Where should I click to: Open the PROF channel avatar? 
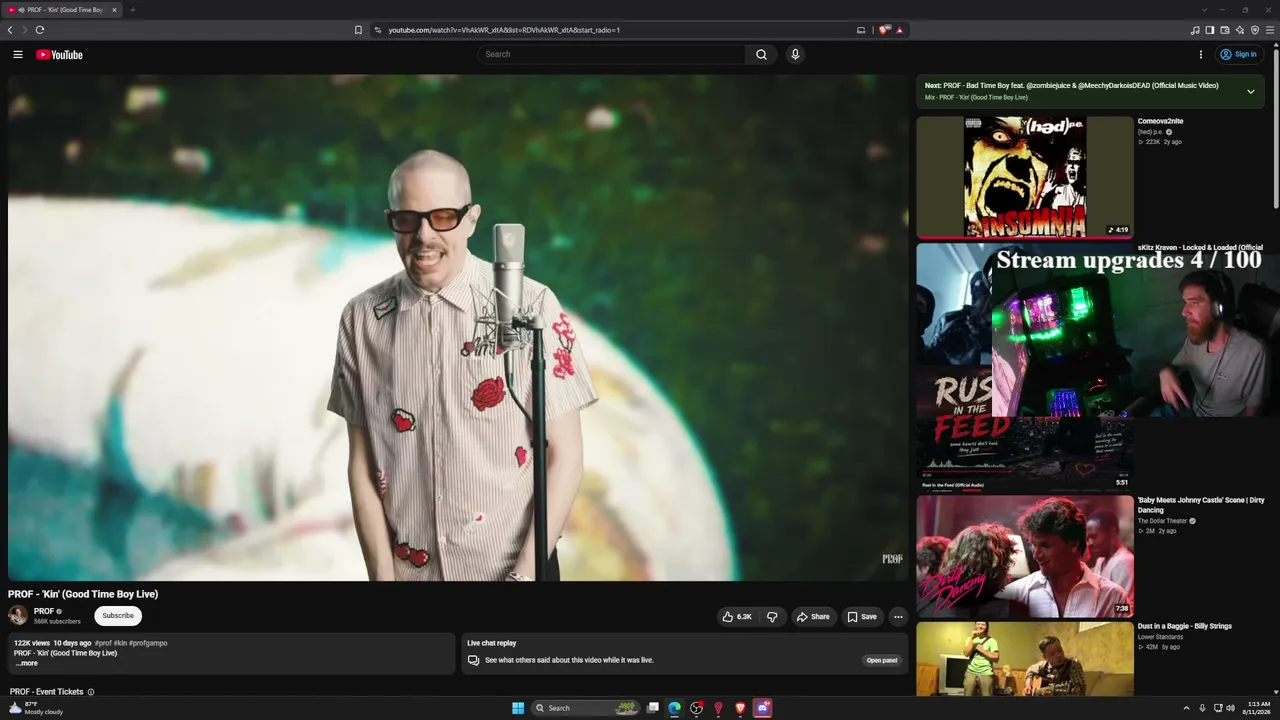pyautogui.click(x=18, y=616)
